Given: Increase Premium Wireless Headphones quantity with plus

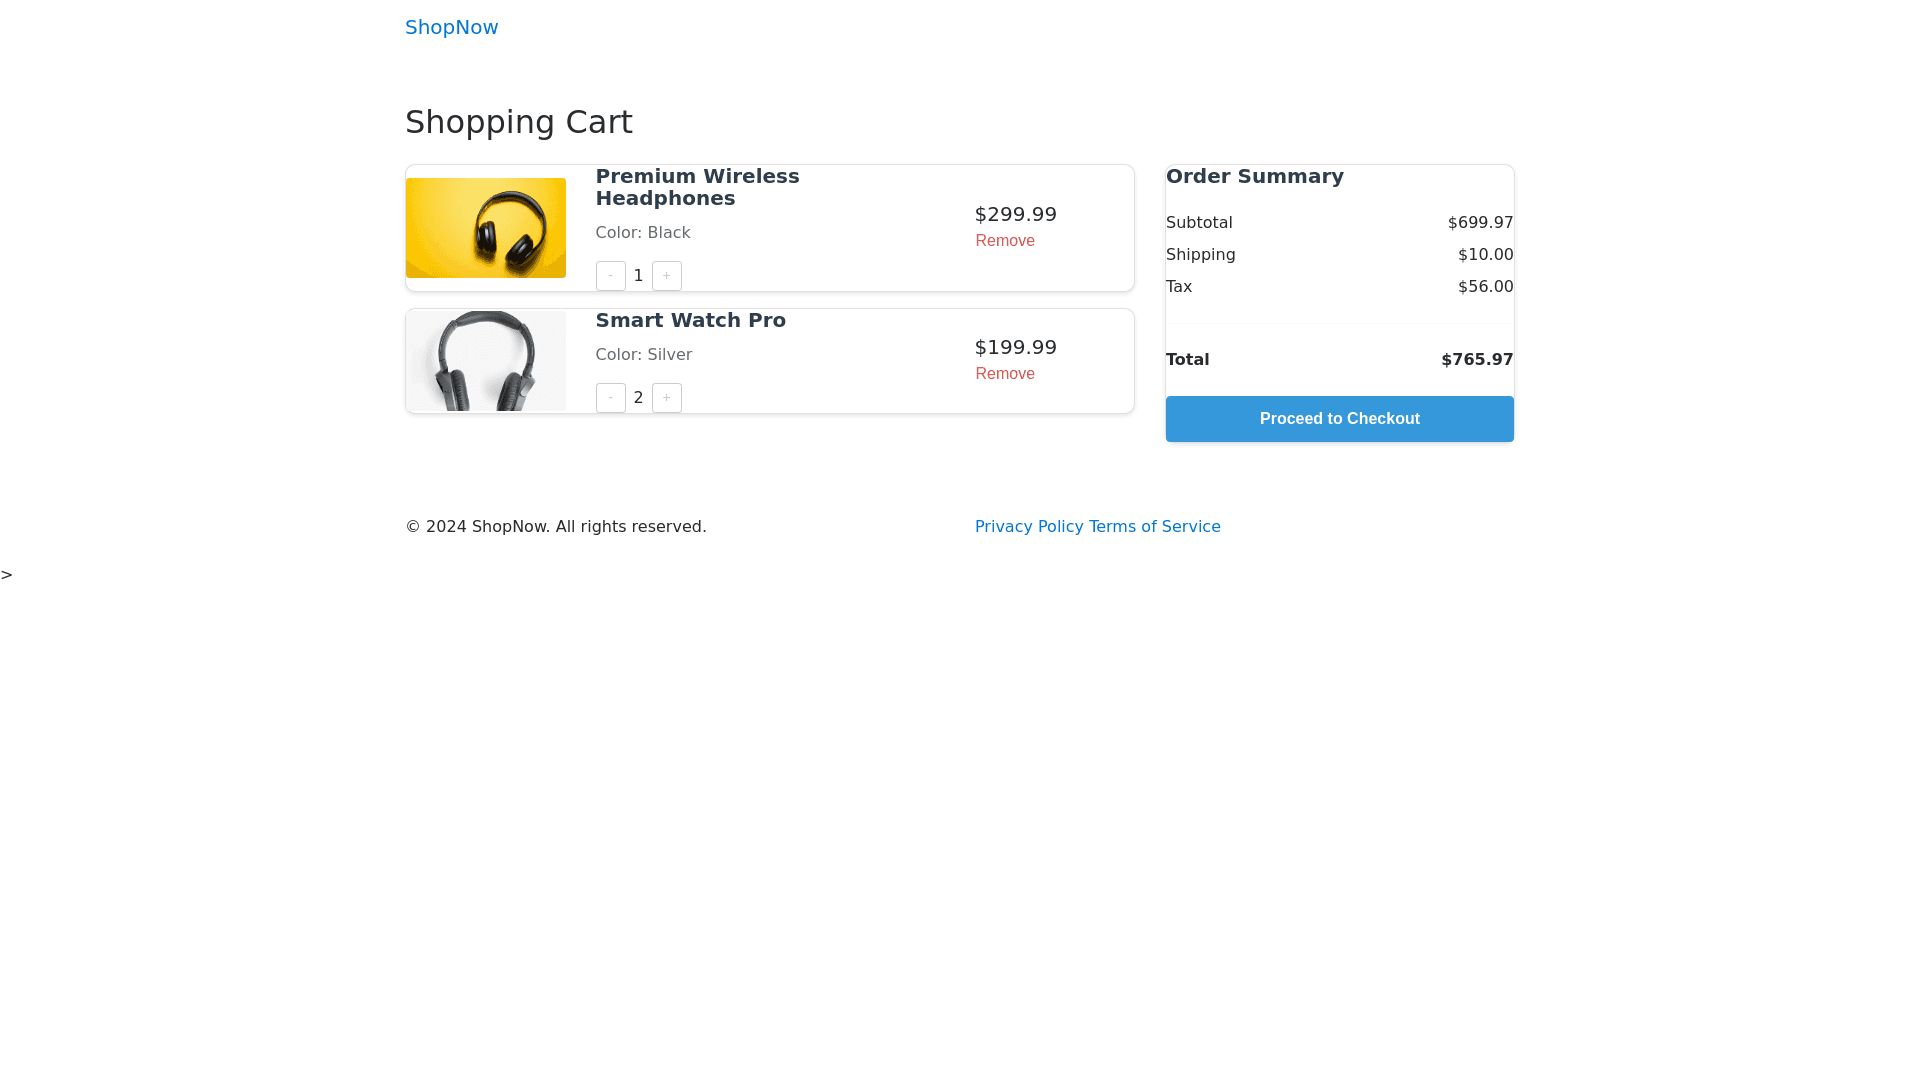Looking at the screenshot, I should click(666, 276).
